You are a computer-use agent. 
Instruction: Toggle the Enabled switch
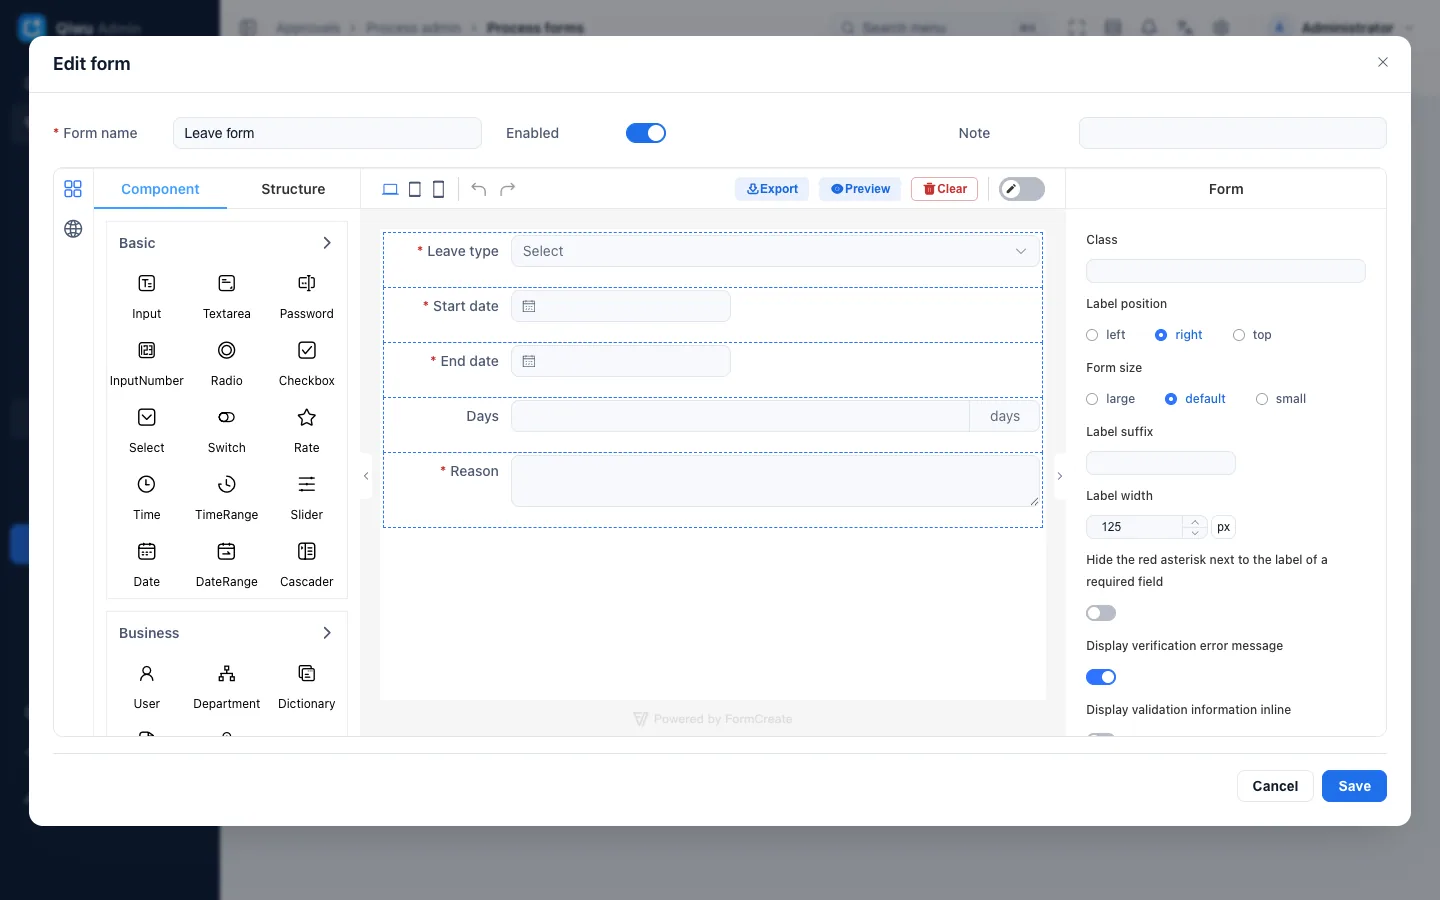[646, 133]
